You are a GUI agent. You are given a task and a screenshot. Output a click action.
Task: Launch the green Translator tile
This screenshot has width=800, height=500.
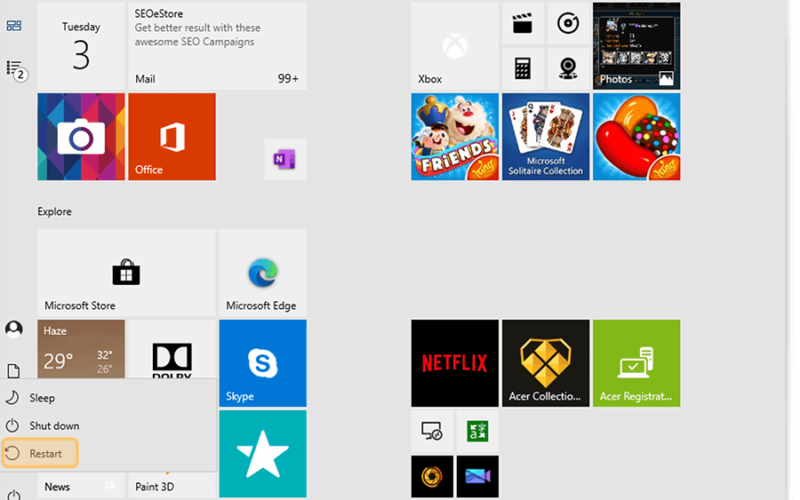(x=478, y=432)
